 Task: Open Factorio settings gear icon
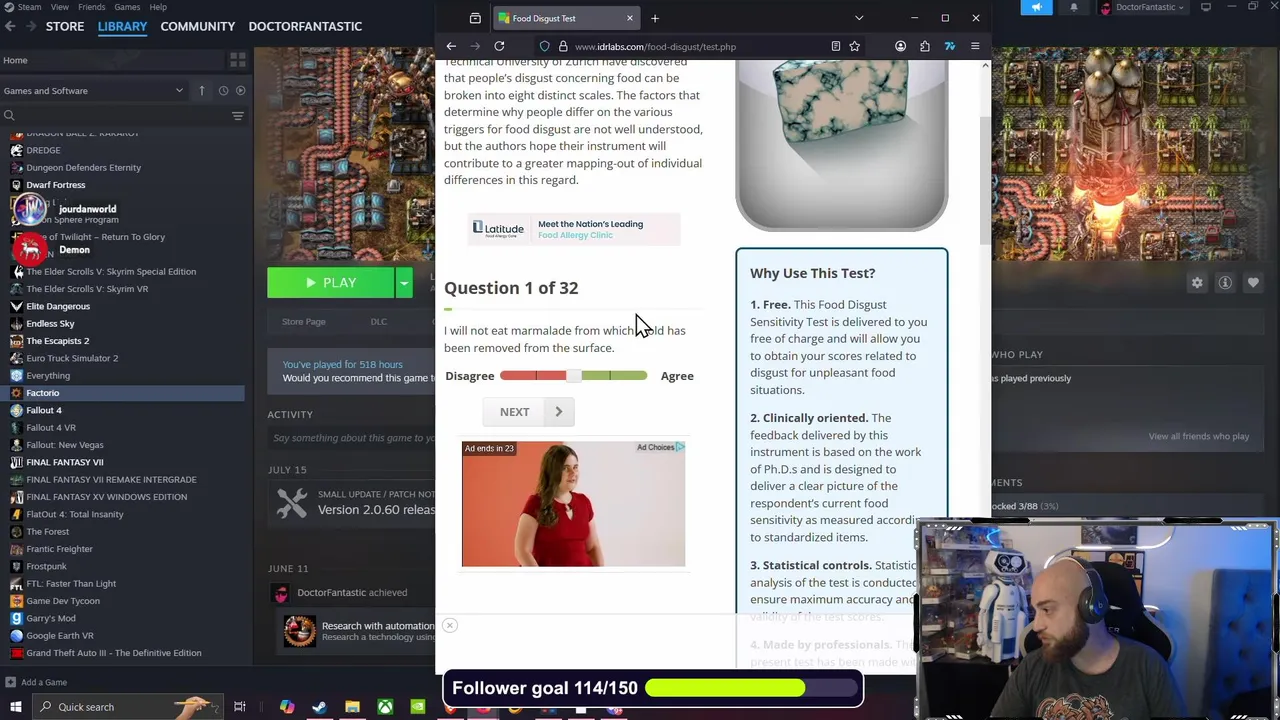point(1197,283)
